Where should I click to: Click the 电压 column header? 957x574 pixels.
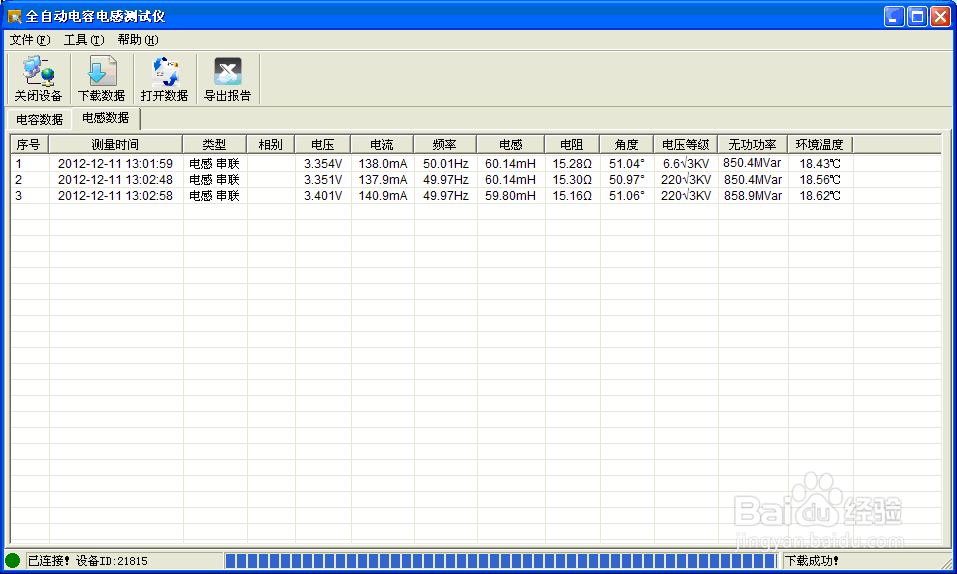pyautogui.click(x=323, y=145)
